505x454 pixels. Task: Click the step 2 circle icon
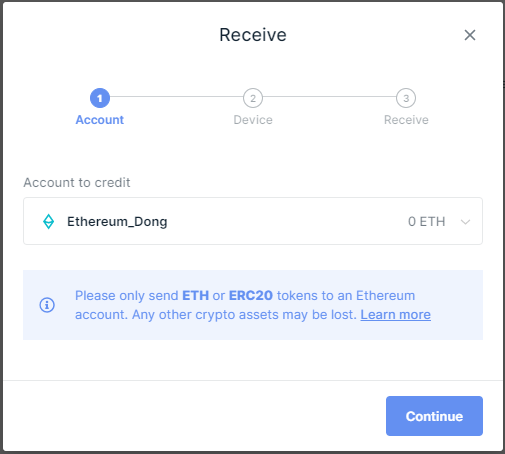tap(253, 98)
